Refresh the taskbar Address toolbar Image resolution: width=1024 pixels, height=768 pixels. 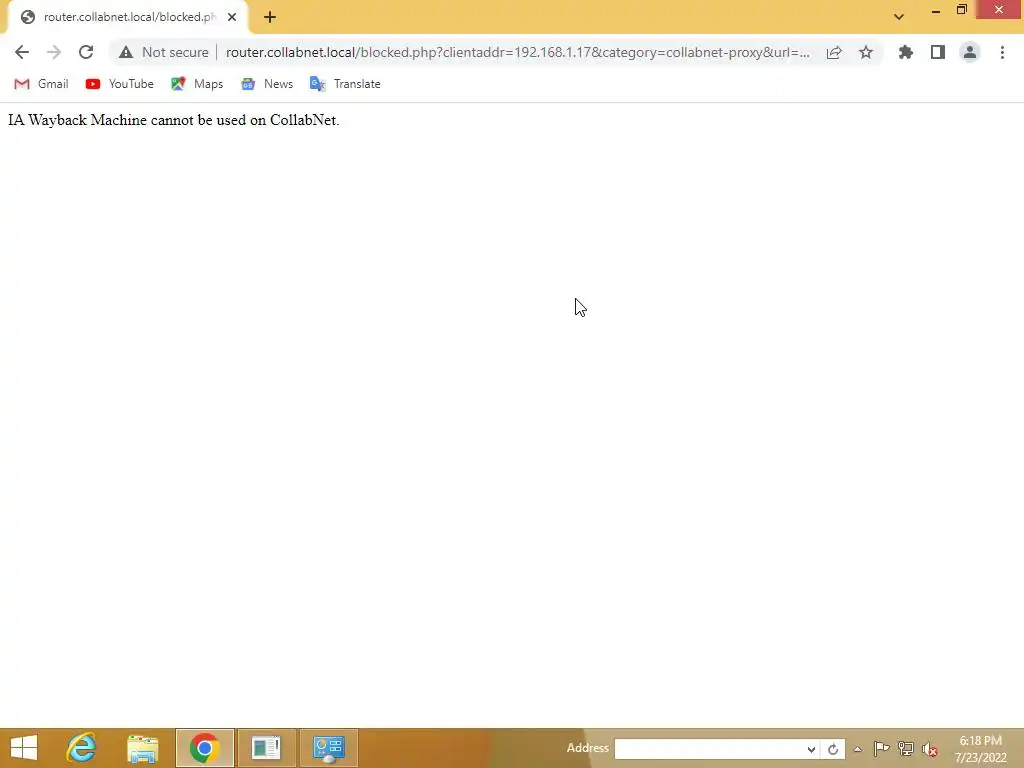(x=833, y=749)
